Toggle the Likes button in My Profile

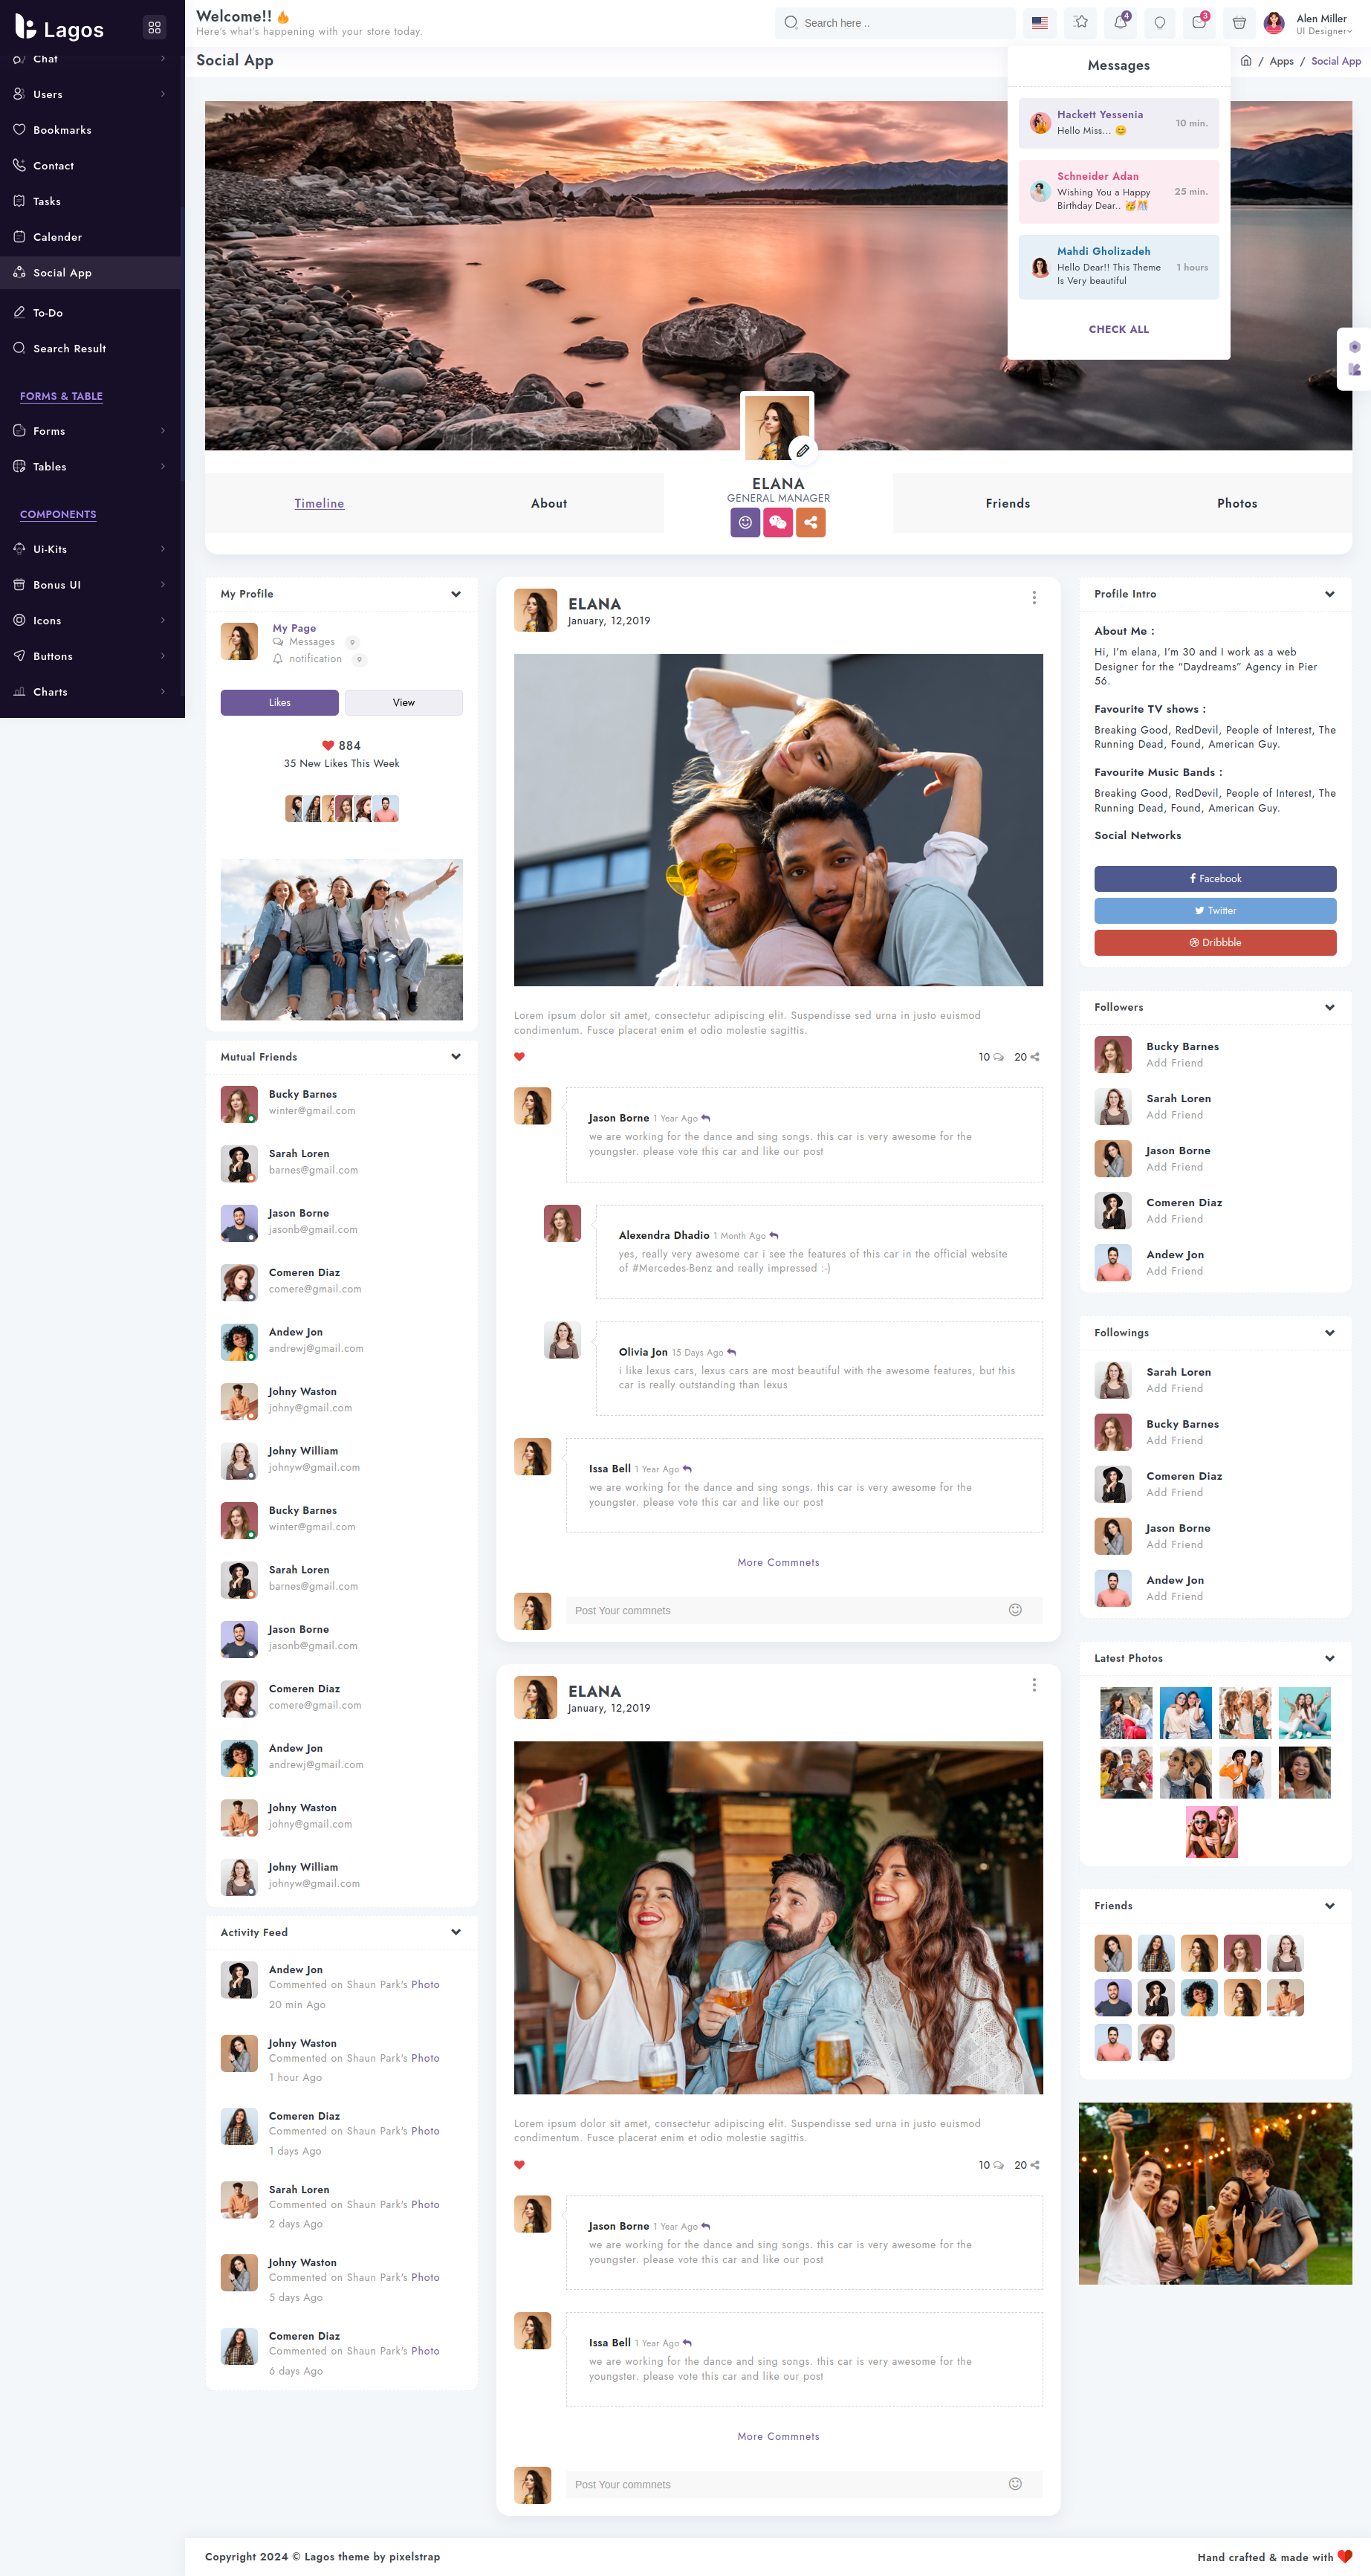pyautogui.click(x=279, y=702)
